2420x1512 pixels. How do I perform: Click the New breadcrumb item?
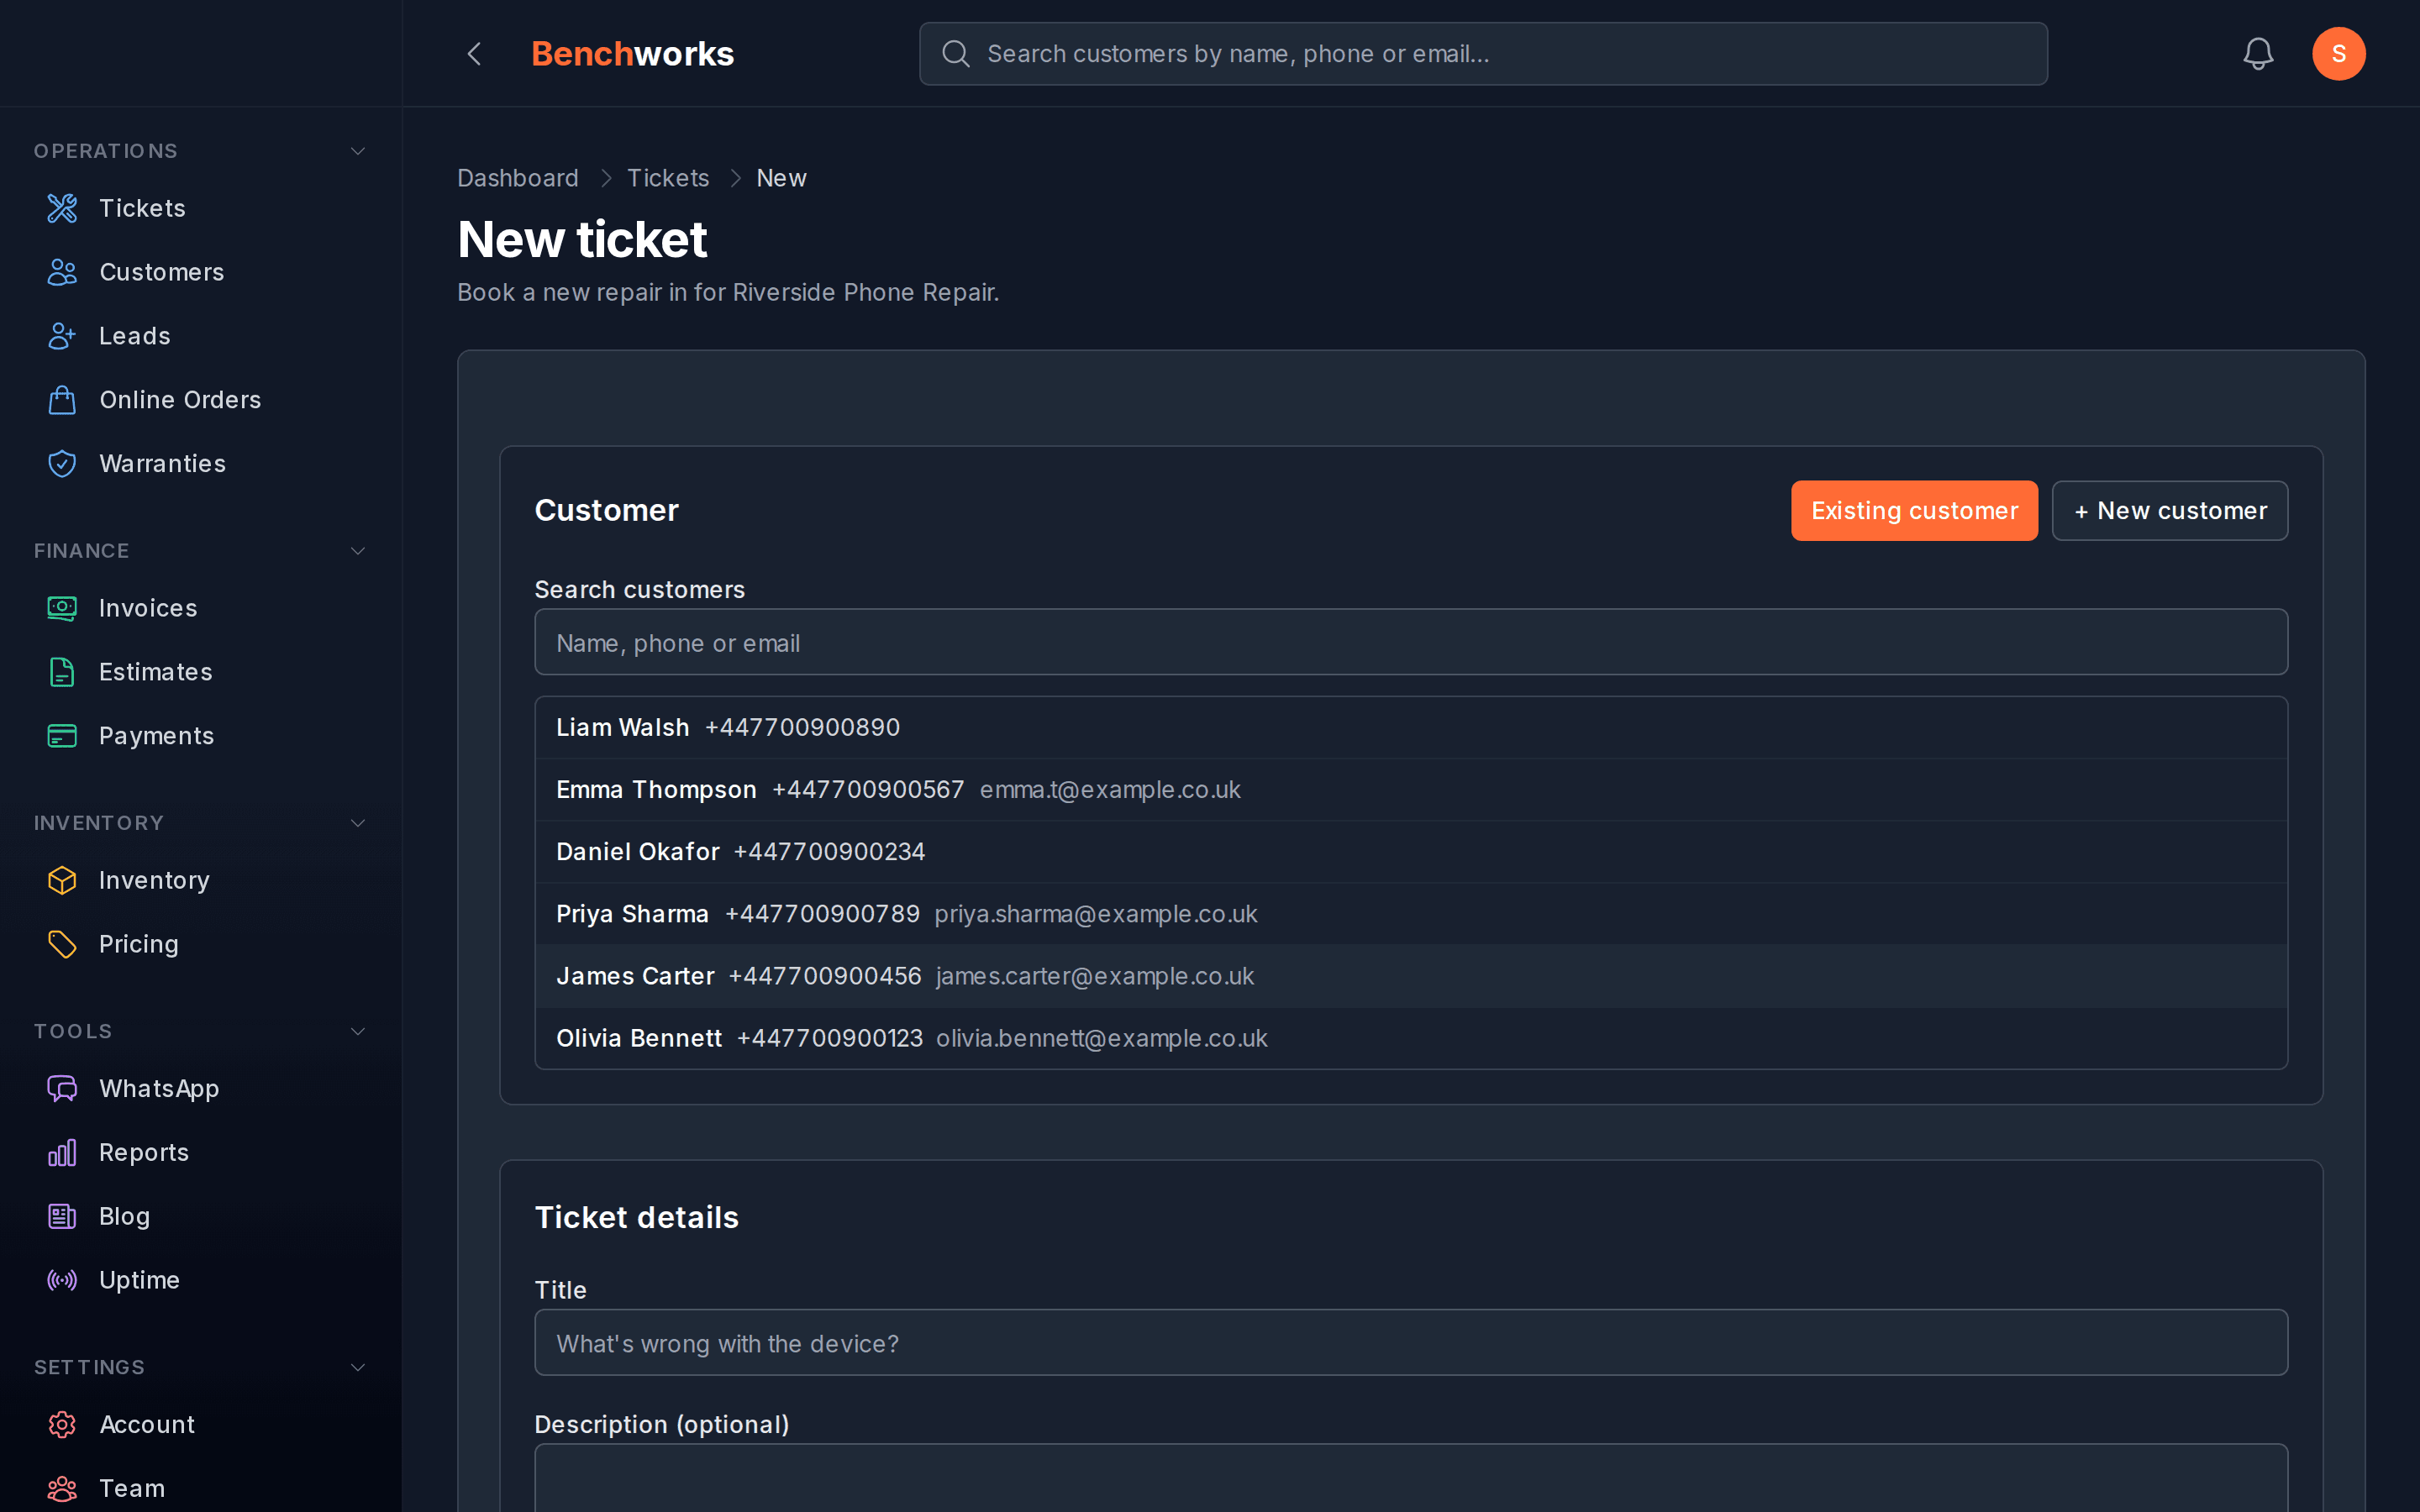(781, 178)
